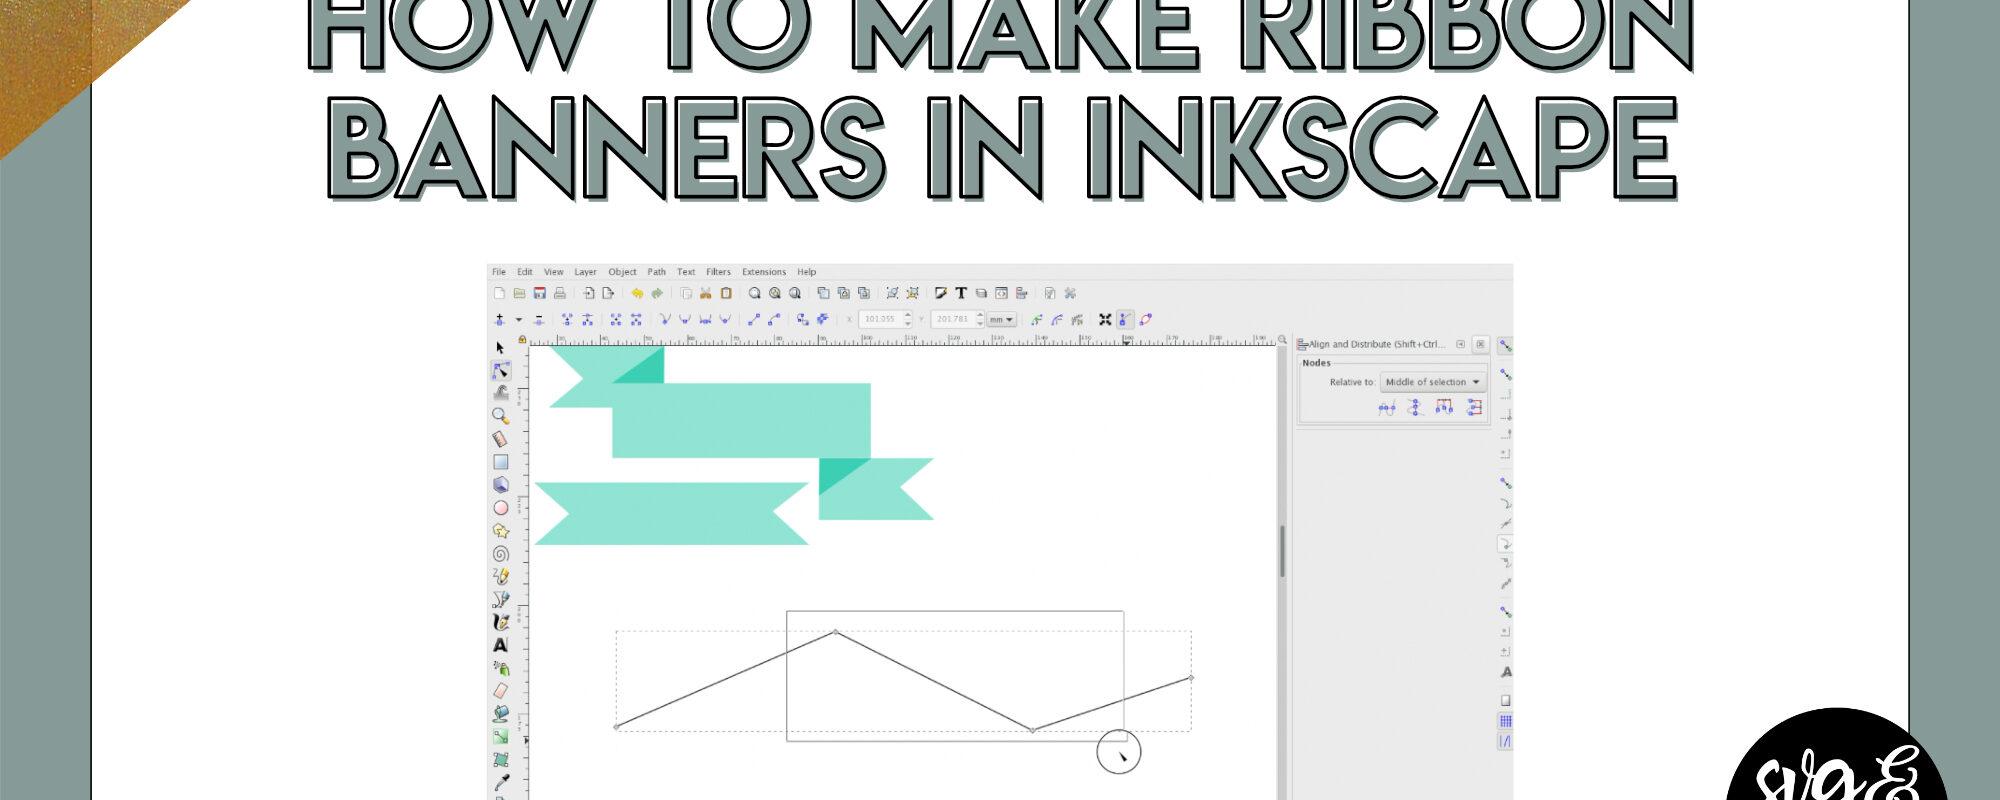The width and height of the screenshot is (2000, 800).
Task: Select the Selector arrow tool
Action: pyautogui.click(x=500, y=348)
